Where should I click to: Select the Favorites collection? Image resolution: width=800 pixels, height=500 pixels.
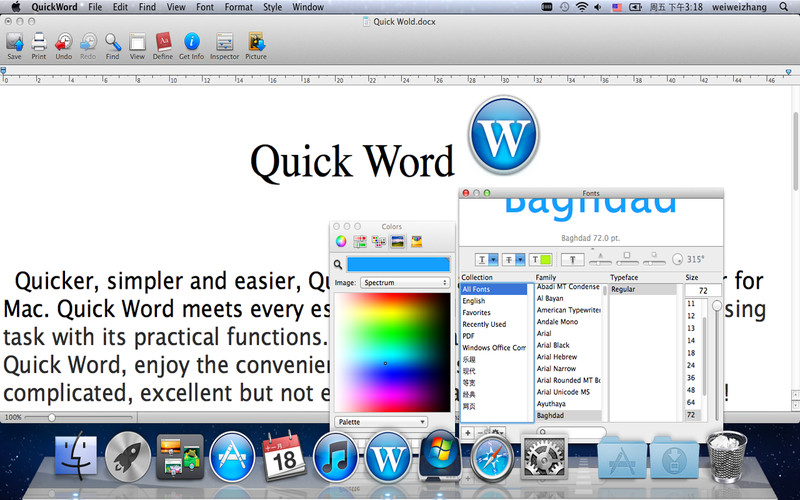click(494, 313)
